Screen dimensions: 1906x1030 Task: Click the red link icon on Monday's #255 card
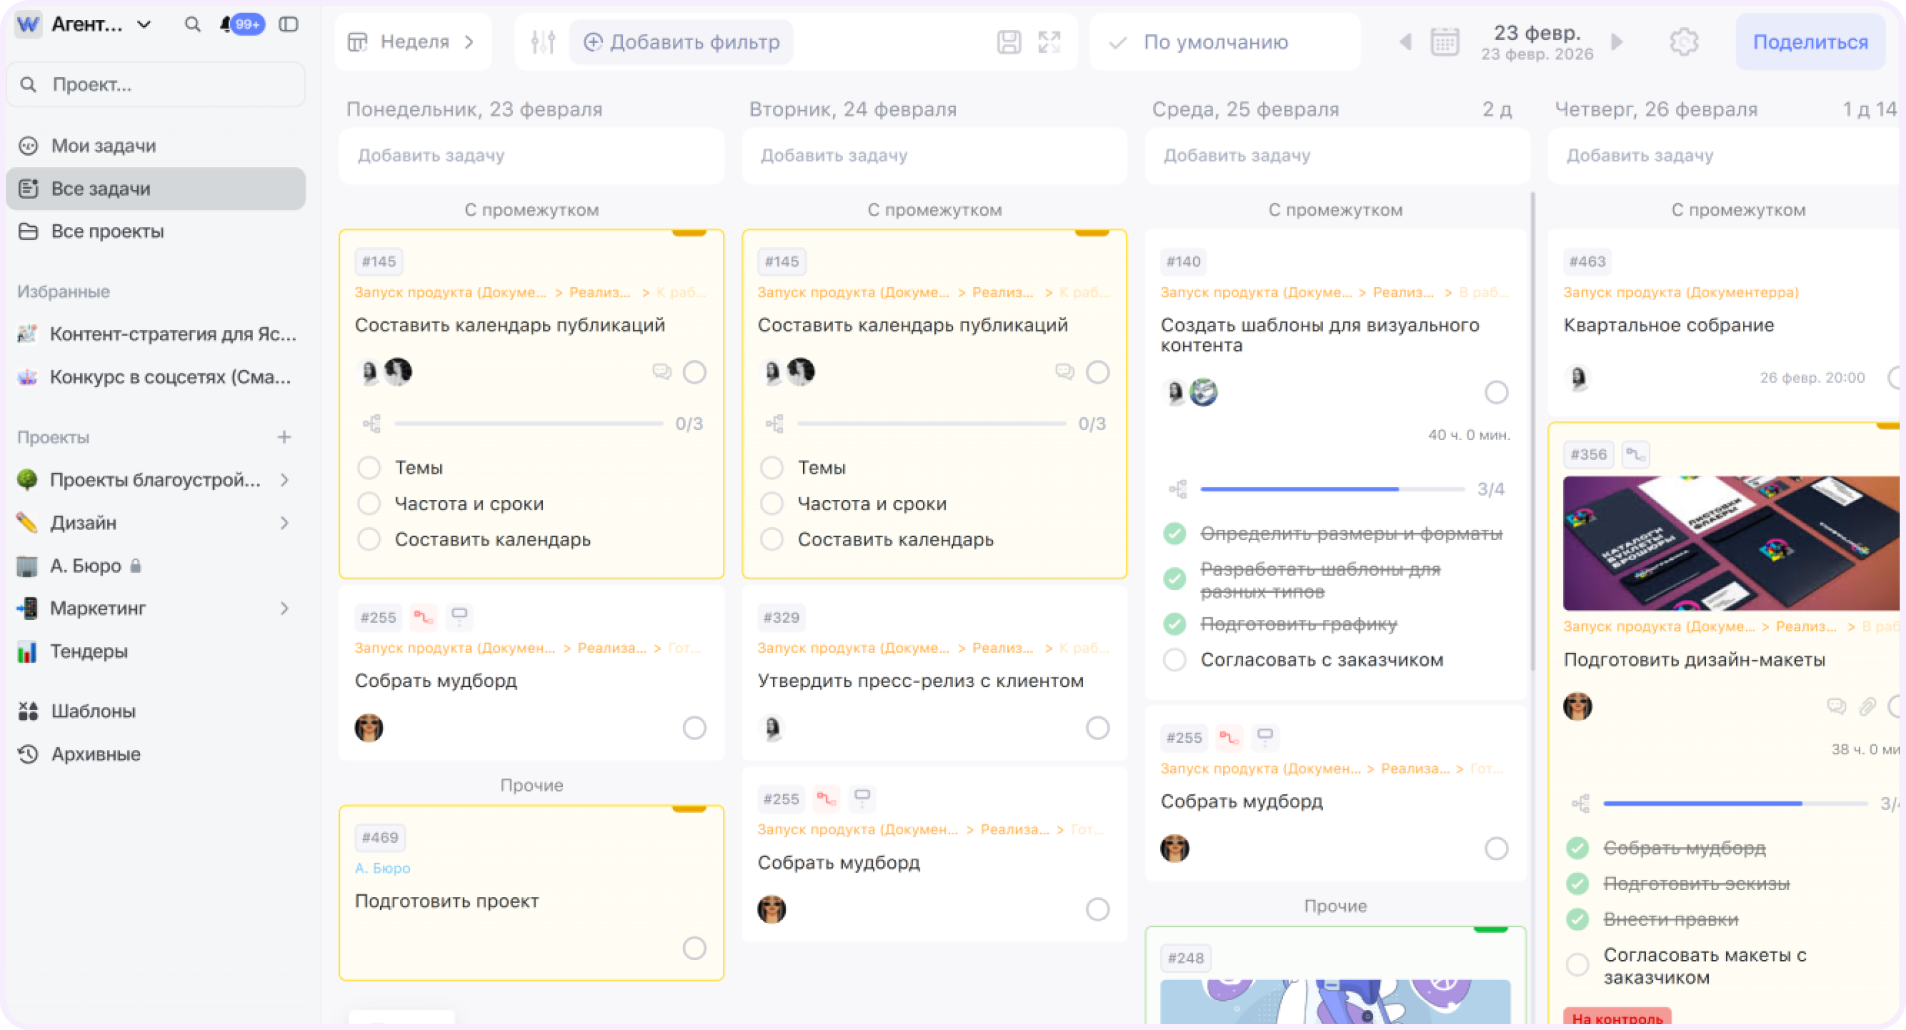pyautogui.click(x=424, y=617)
